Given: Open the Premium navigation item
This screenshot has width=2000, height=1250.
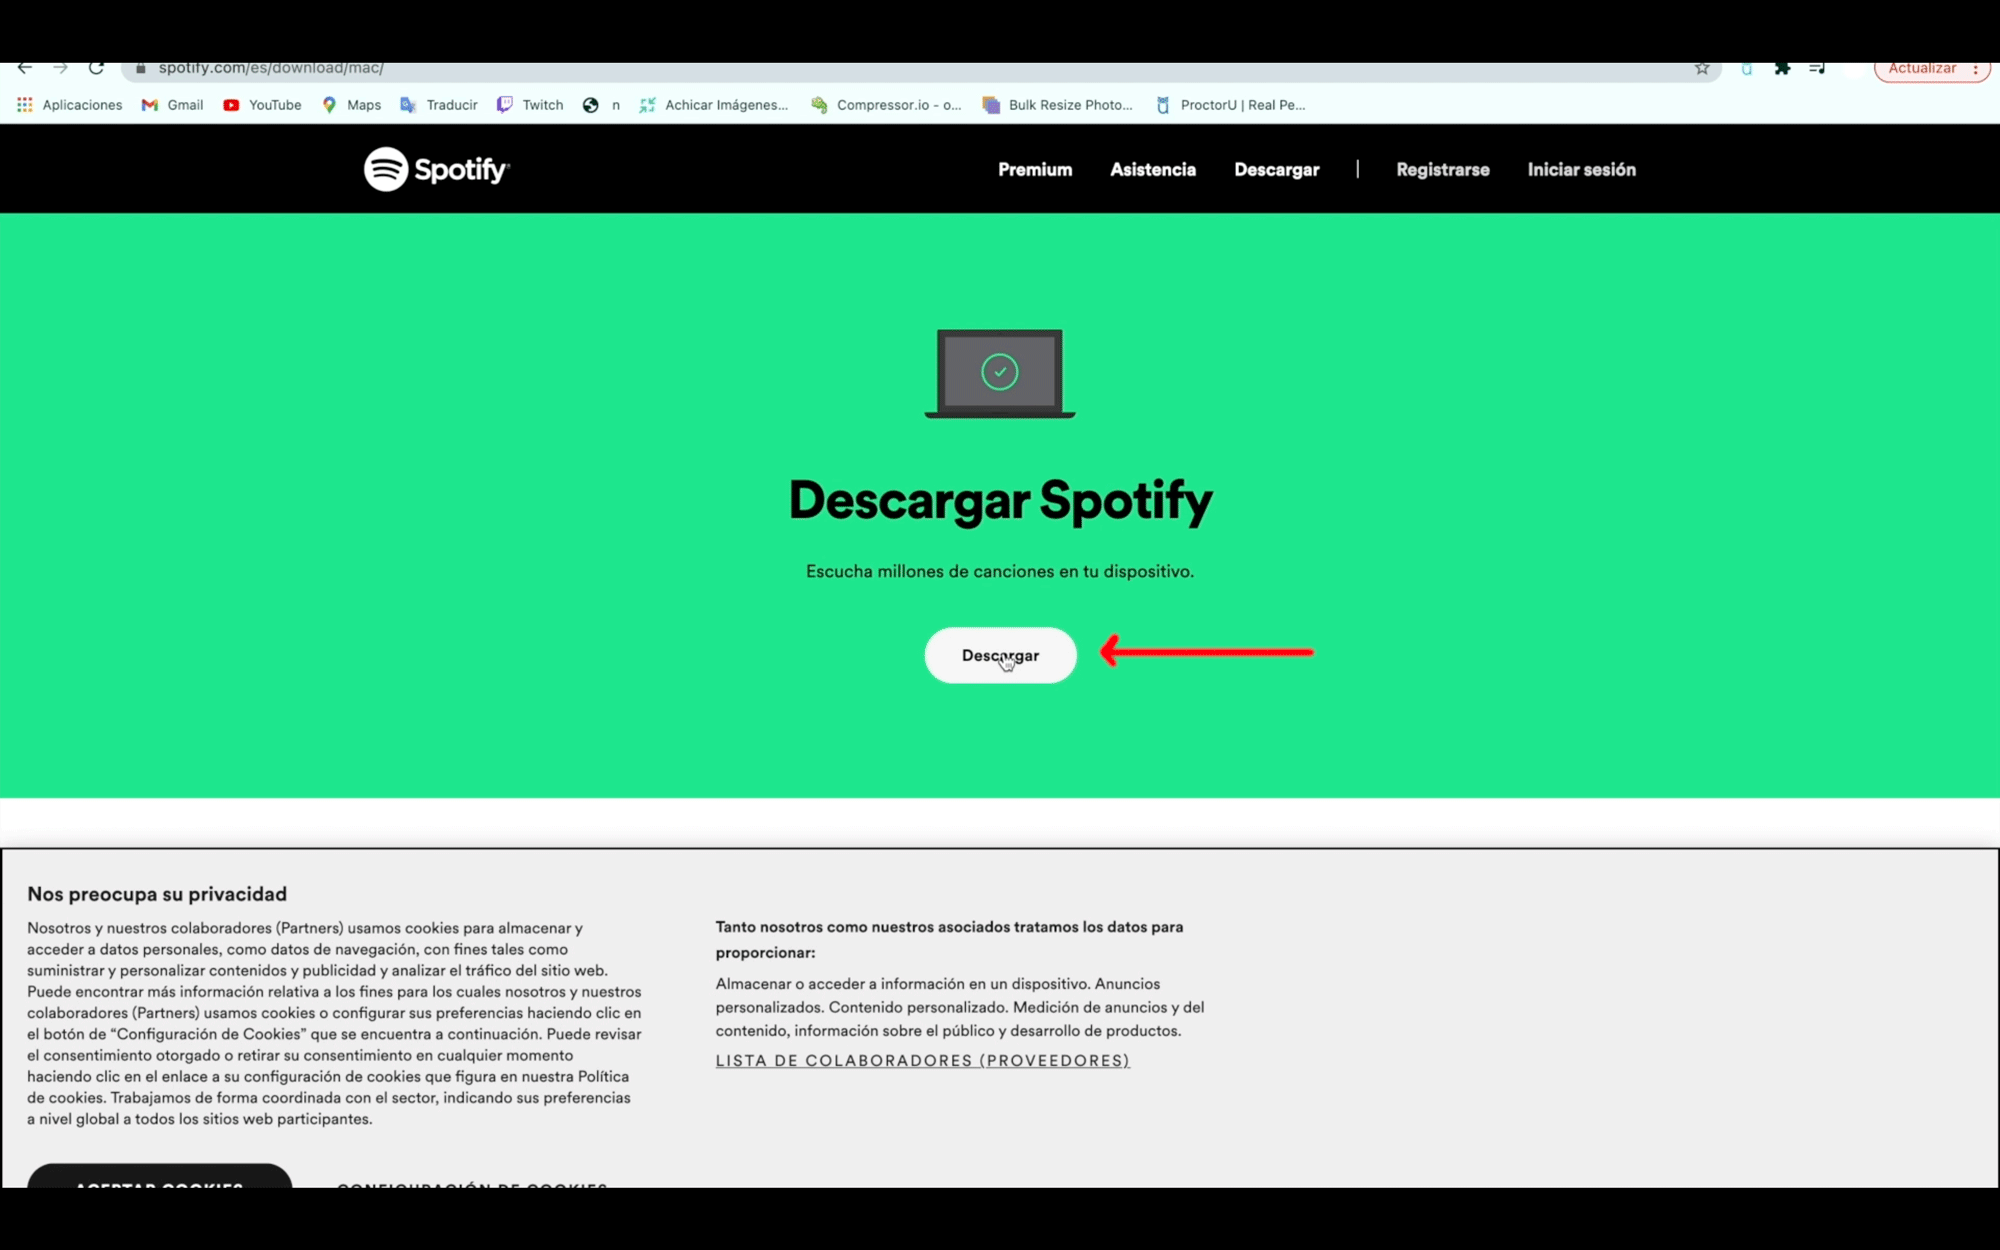Looking at the screenshot, I should tap(1035, 170).
